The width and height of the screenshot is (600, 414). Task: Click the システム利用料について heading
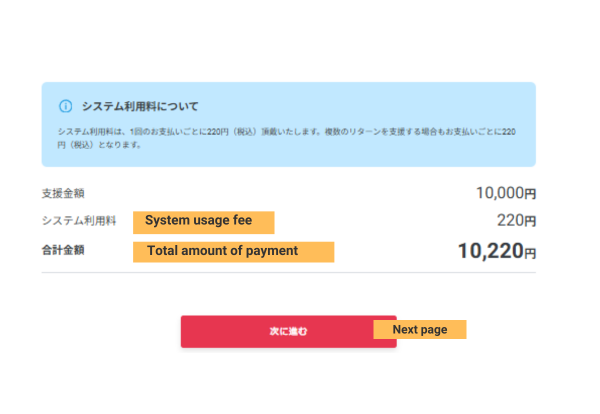coord(140,106)
